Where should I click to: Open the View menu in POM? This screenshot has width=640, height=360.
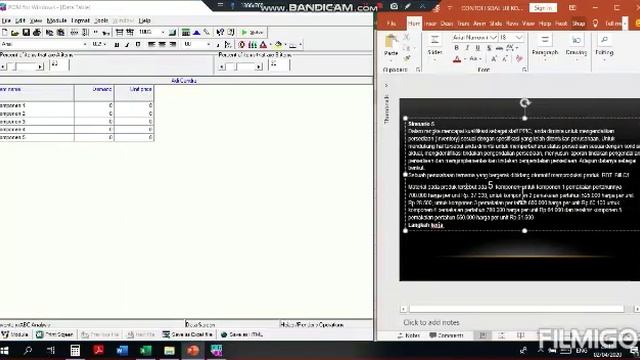pos(36,20)
